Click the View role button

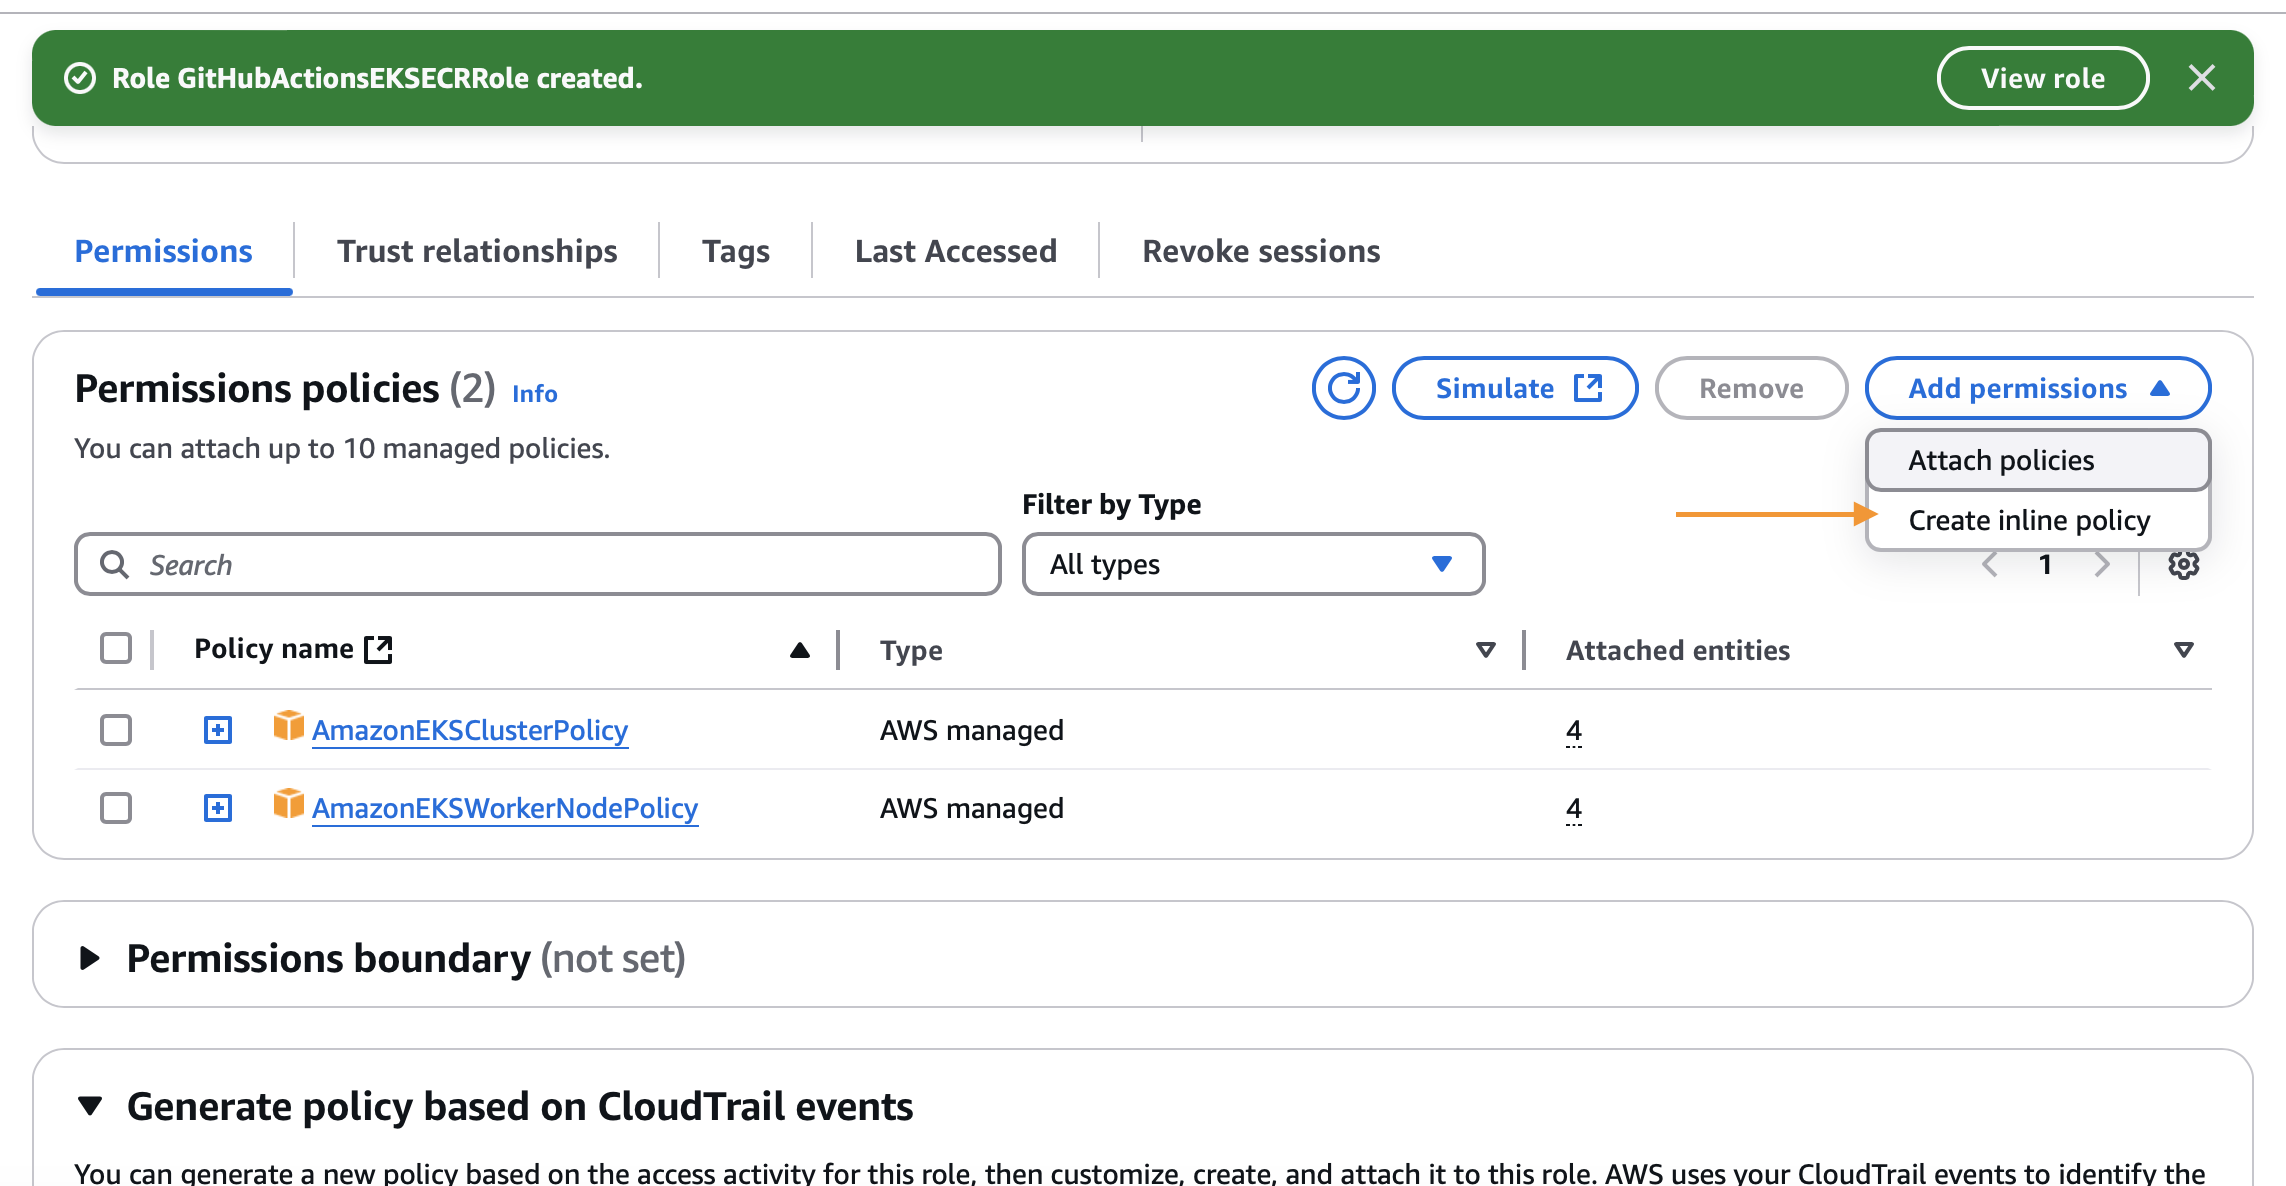click(x=2043, y=78)
